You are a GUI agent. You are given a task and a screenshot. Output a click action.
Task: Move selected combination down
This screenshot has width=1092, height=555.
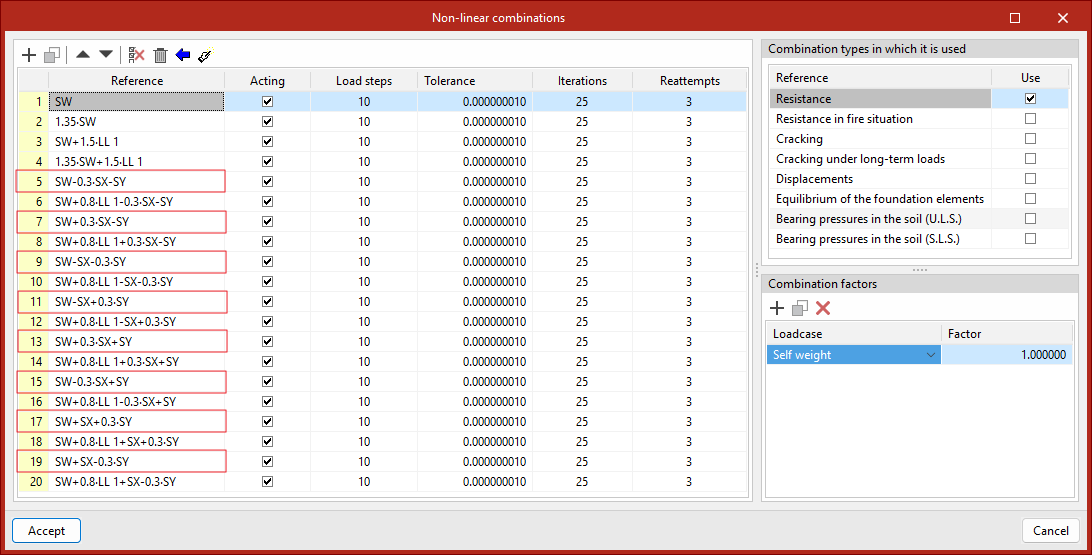[106, 54]
